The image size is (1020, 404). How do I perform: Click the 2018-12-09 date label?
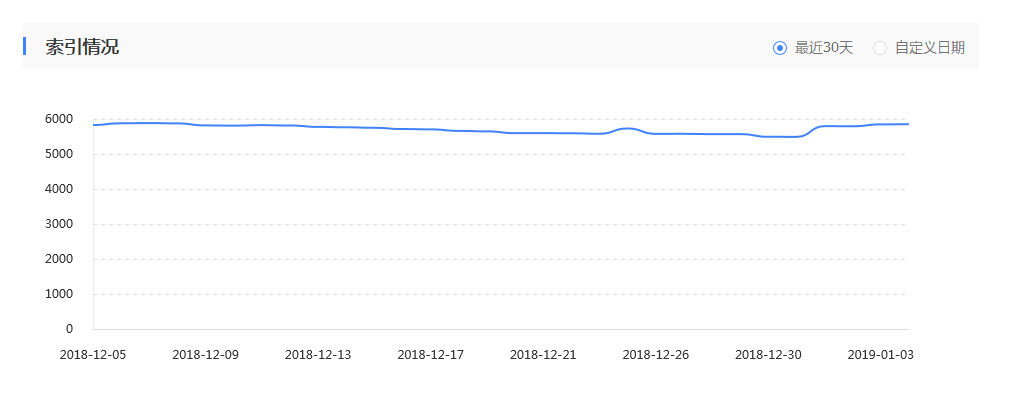(x=206, y=355)
